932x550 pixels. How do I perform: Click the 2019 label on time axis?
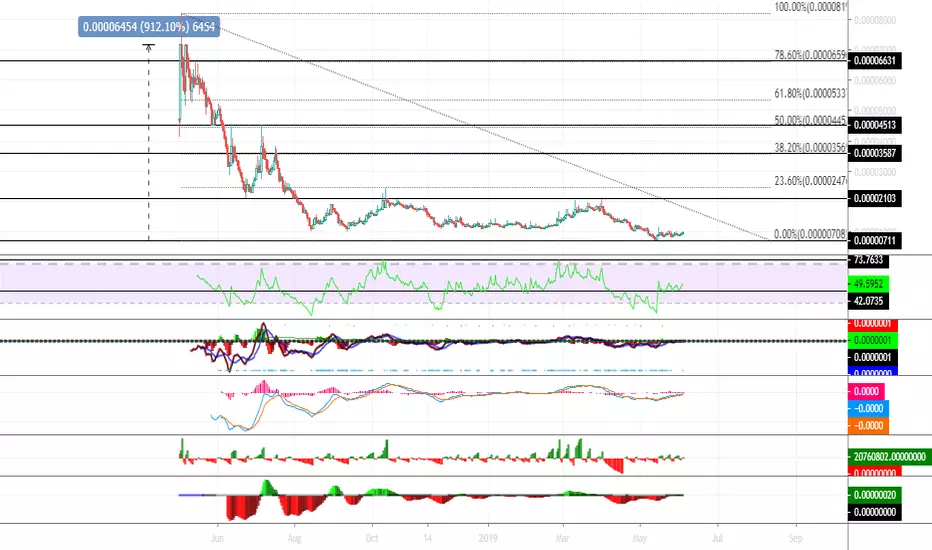[489, 538]
